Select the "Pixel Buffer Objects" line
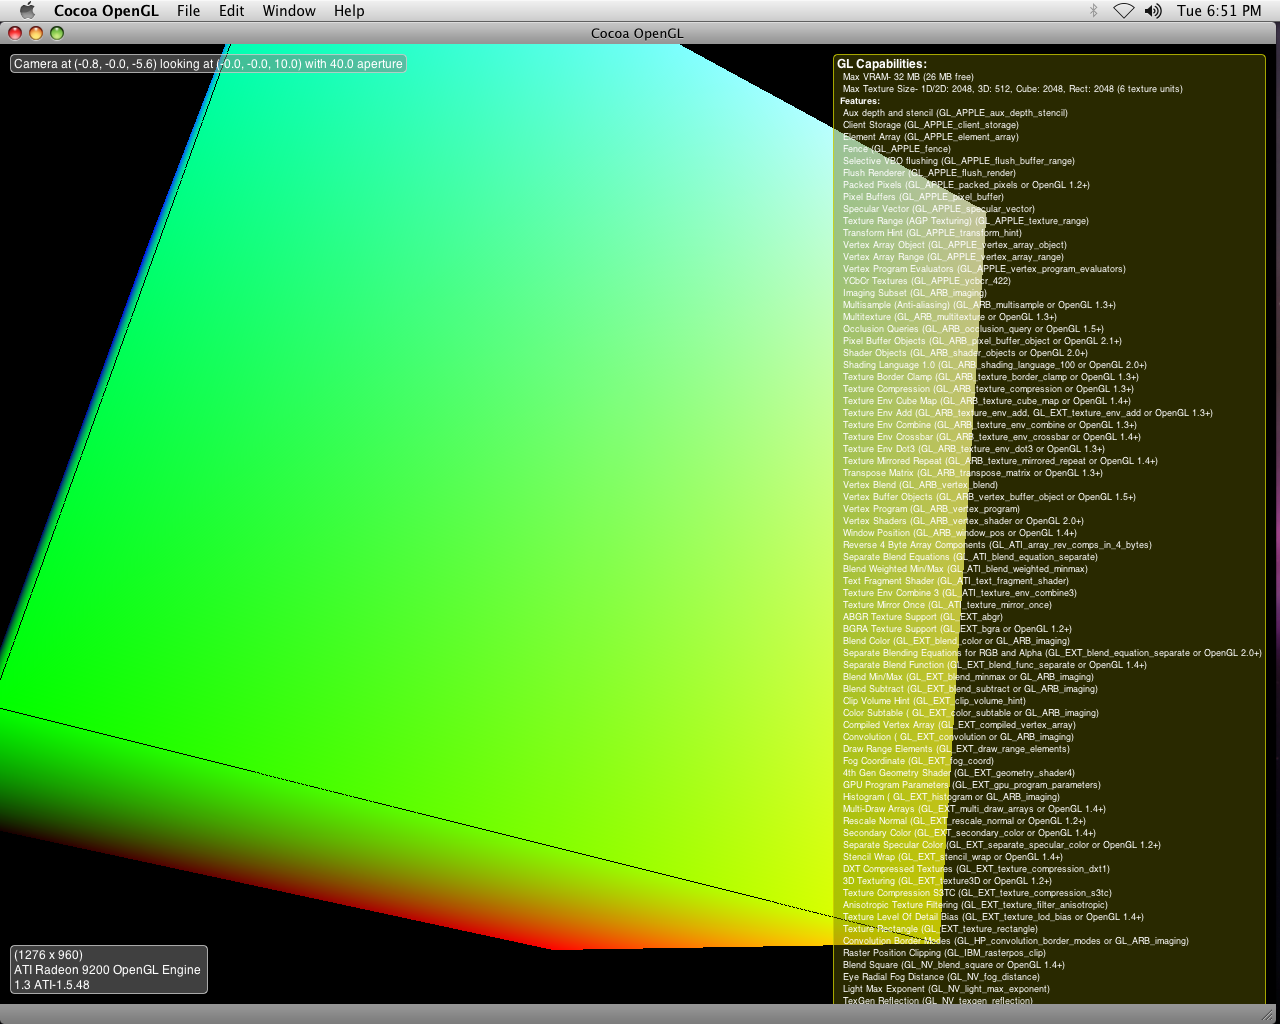Screen dimensions: 1280x1024 [982, 341]
